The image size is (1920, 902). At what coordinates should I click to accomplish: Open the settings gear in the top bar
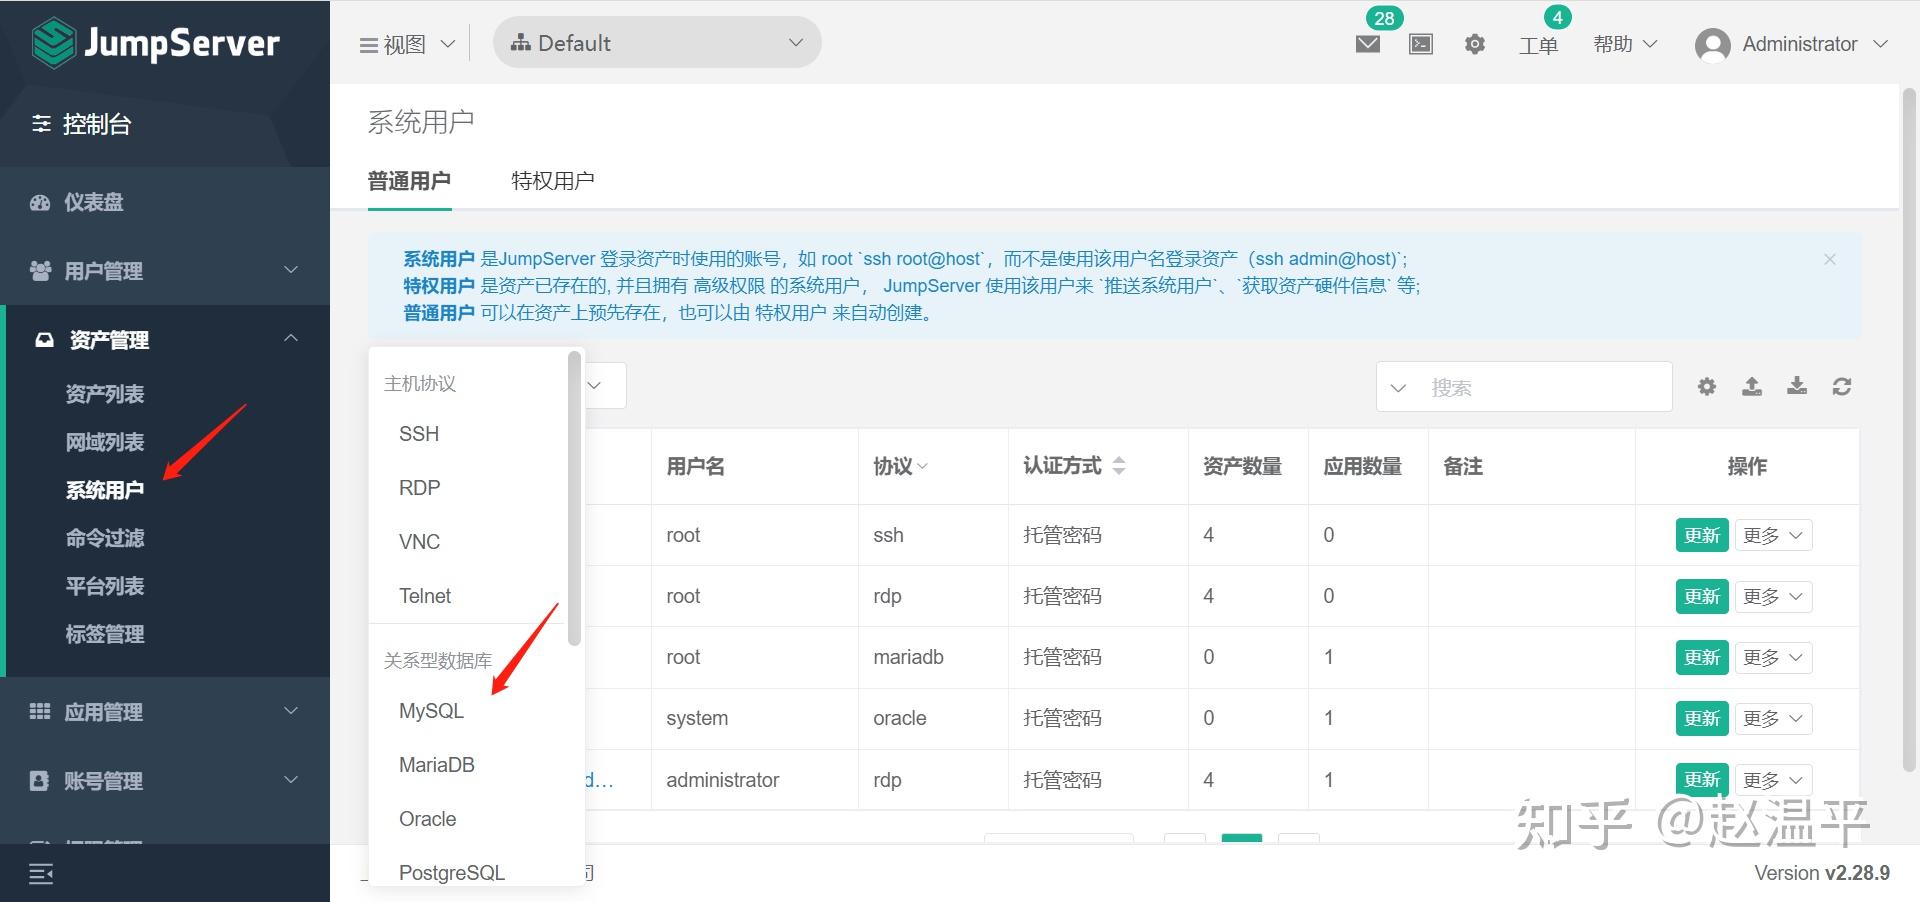point(1474,44)
